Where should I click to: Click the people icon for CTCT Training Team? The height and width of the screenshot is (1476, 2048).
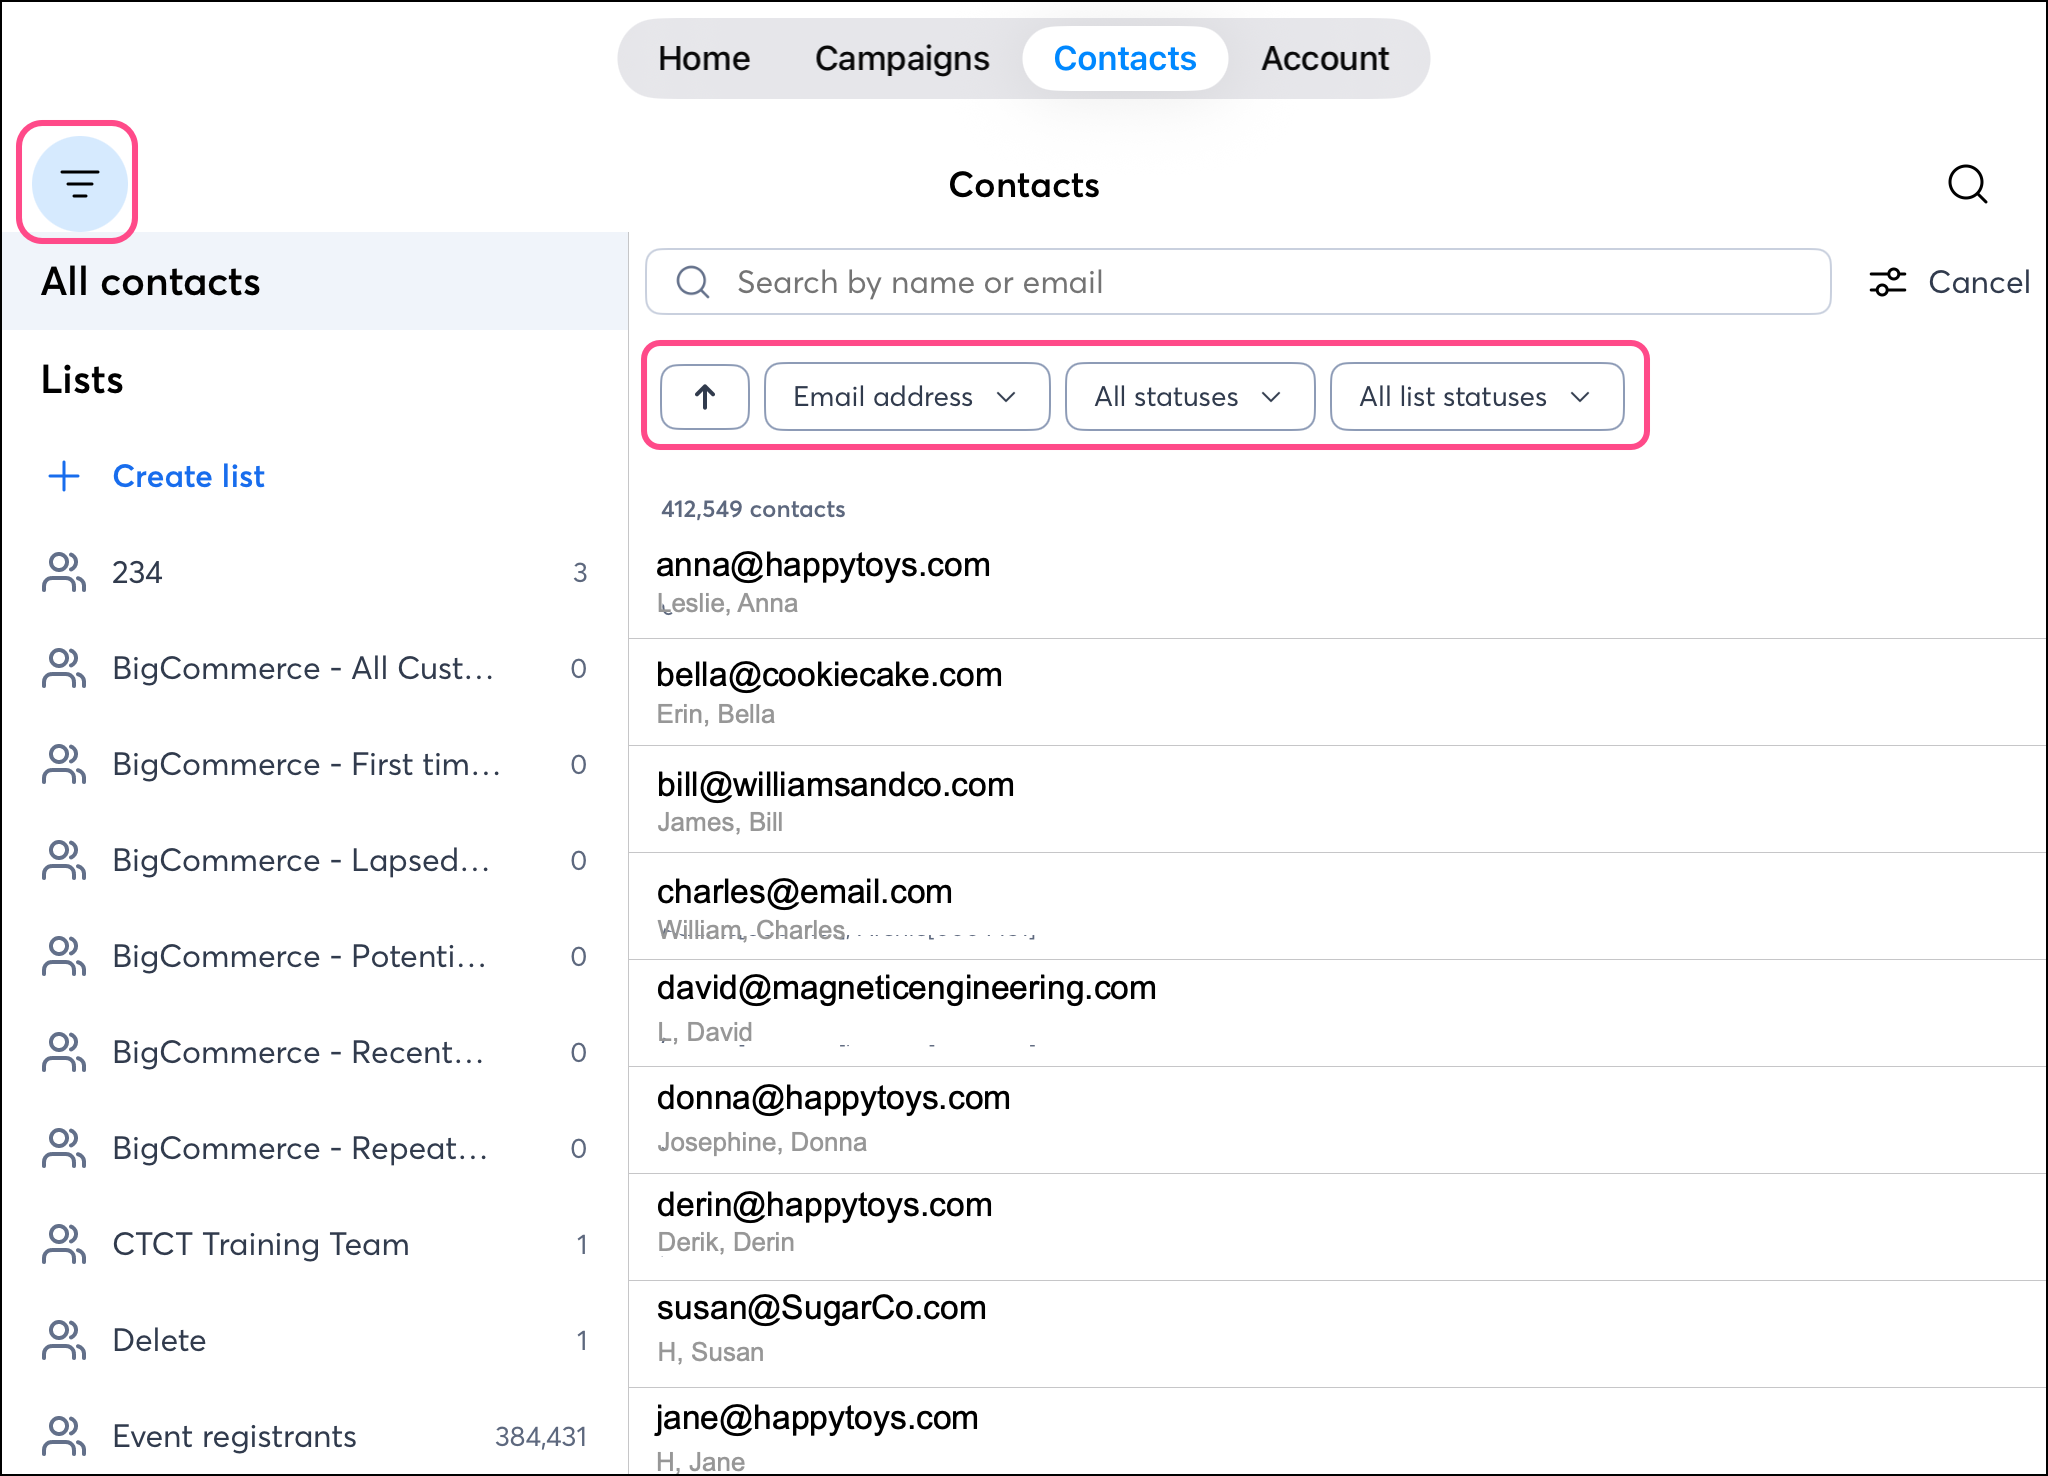(x=64, y=1244)
